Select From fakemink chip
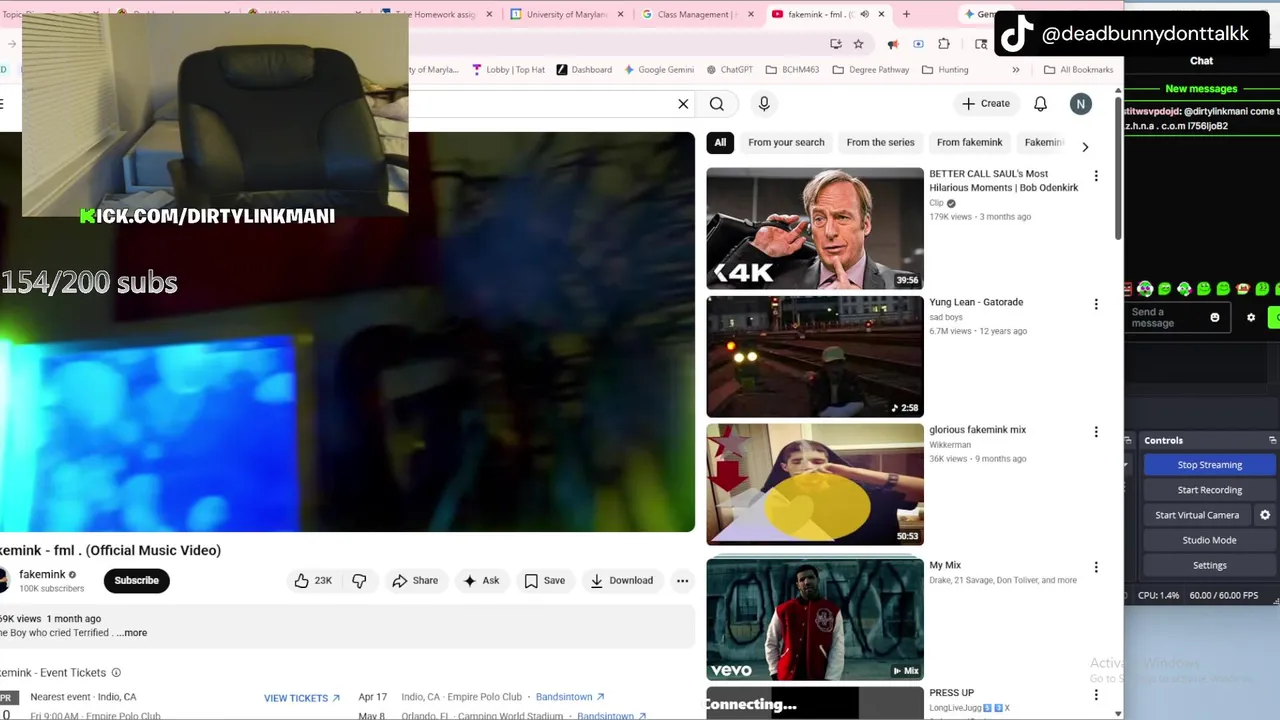This screenshot has height=720, width=1280. coord(969,142)
